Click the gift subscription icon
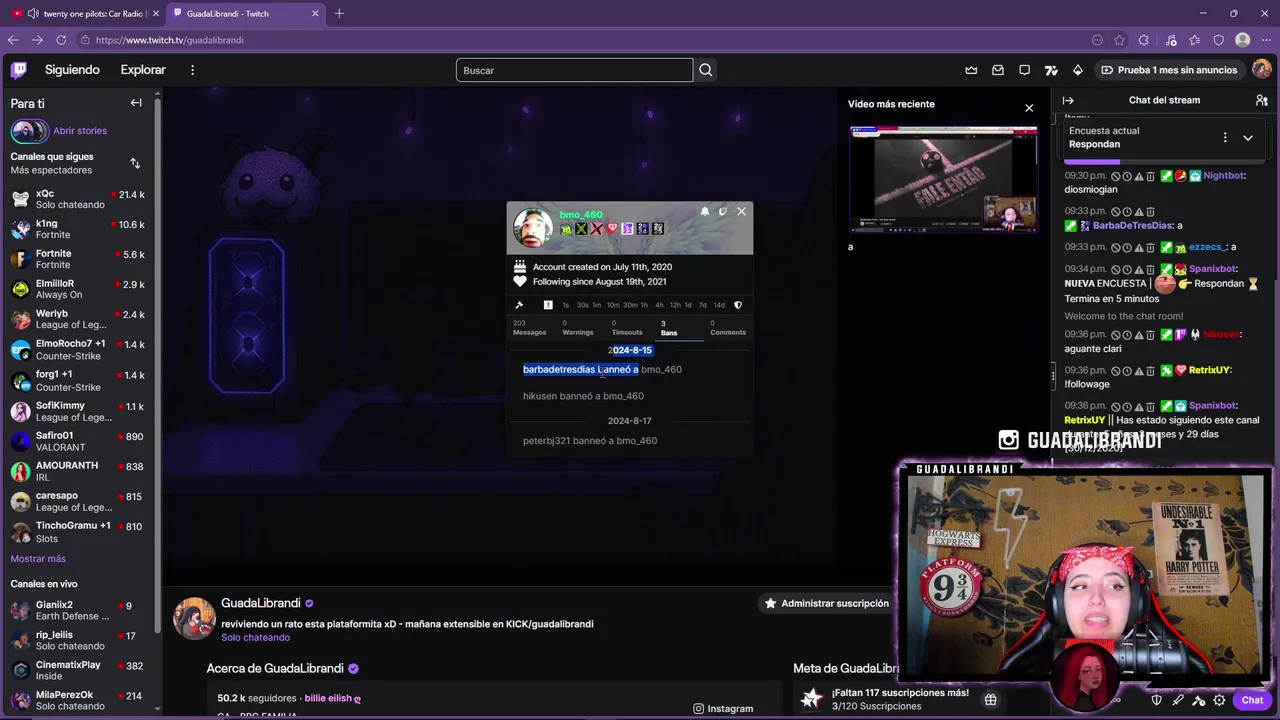Image resolution: width=1280 pixels, height=720 pixels. [x=990, y=700]
